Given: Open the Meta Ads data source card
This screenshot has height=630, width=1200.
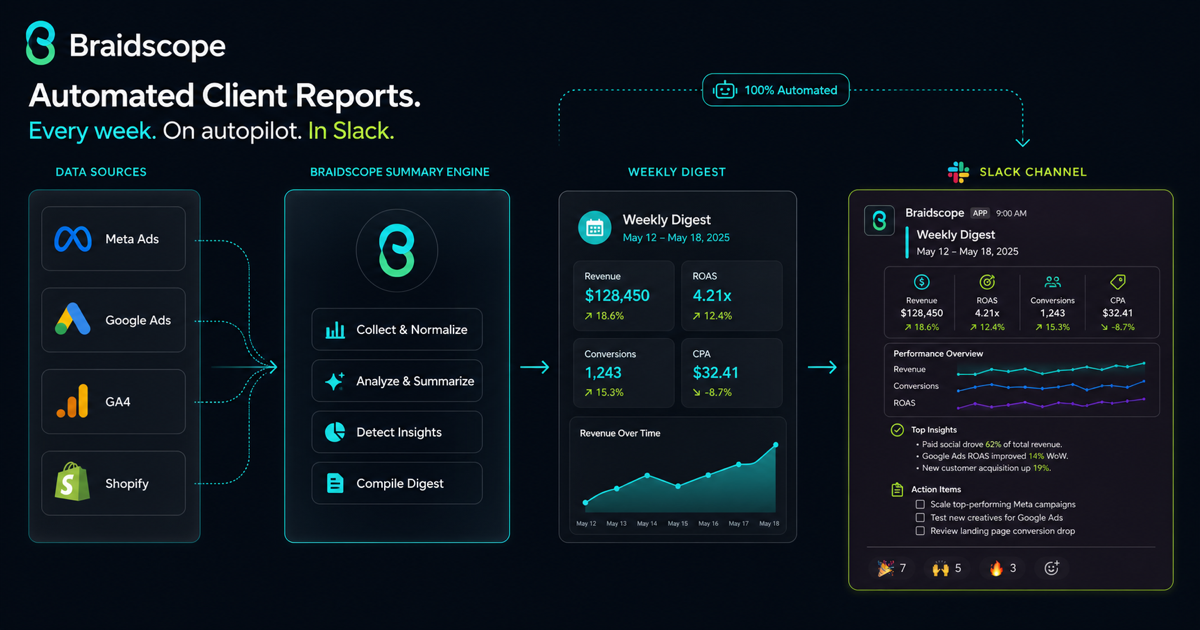Looking at the screenshot, I should (113, 239).
